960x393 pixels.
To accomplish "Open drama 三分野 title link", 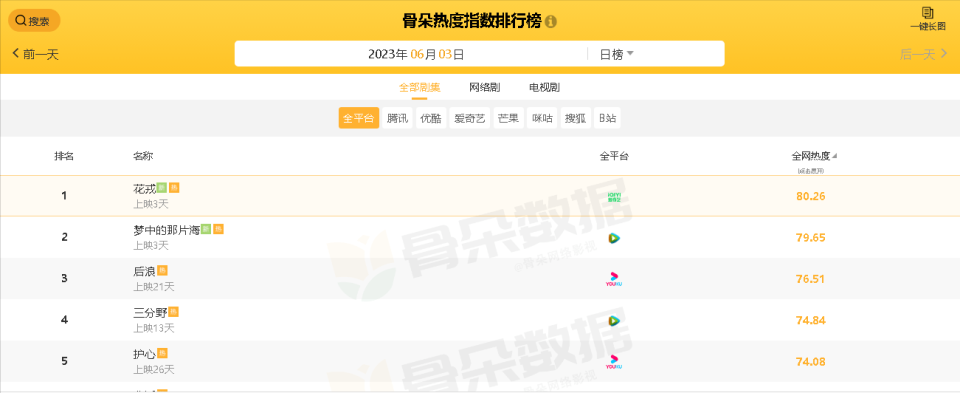I will [150, 313].
